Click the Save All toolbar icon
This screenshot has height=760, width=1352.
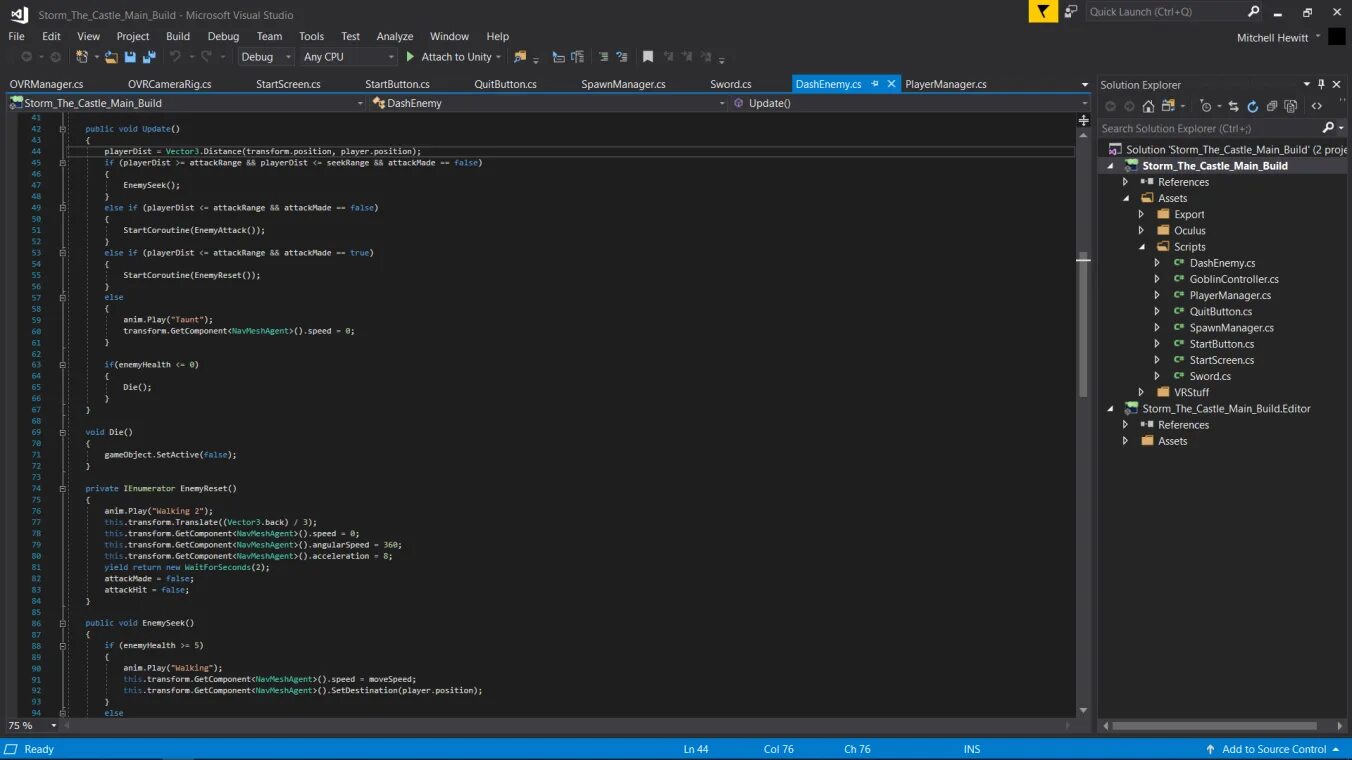click(x=148, y=57)
